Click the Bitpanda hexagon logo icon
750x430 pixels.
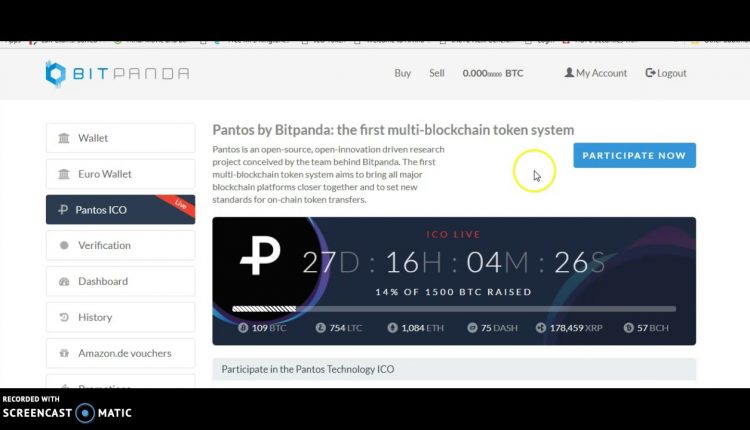[x=55, y=74]
